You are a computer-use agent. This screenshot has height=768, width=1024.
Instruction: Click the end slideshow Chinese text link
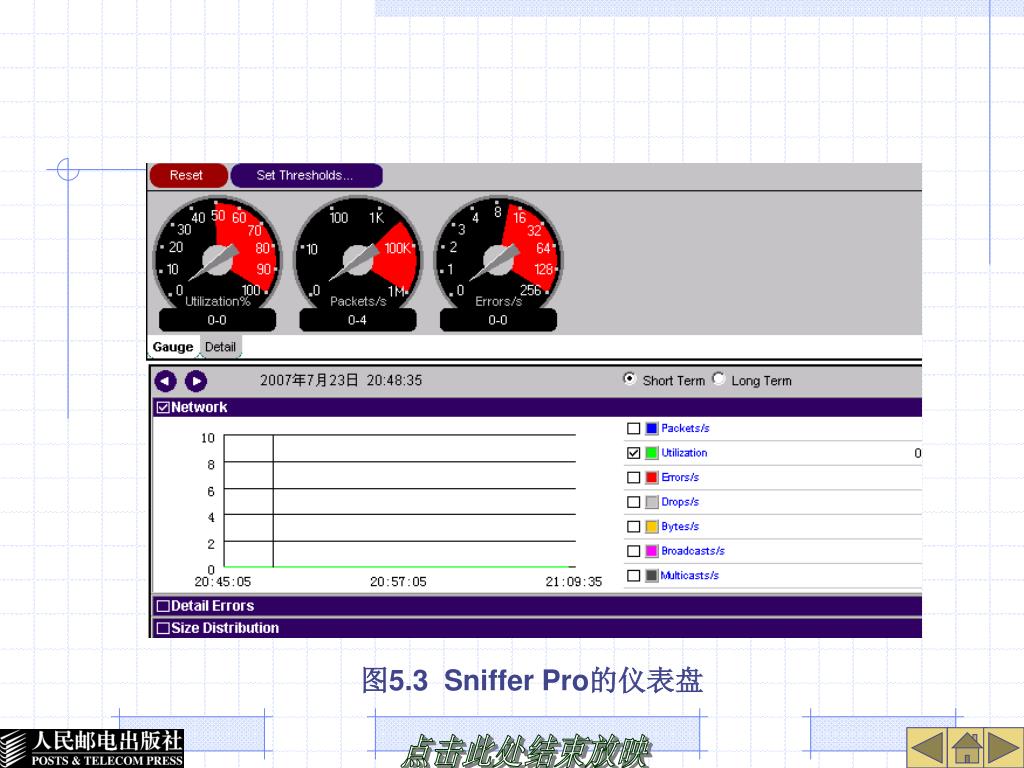(x=526, y=751)
